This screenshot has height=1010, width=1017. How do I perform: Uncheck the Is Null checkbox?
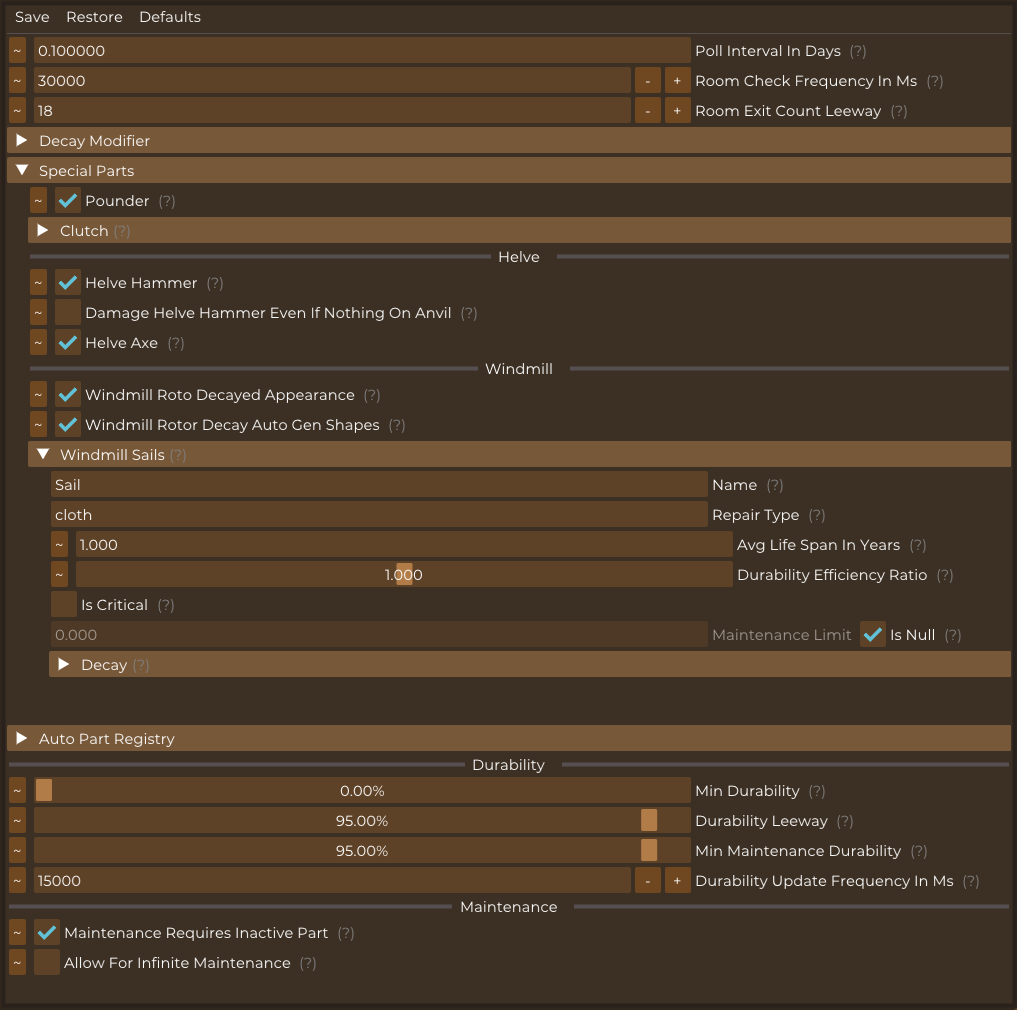[x=873, y=634]
